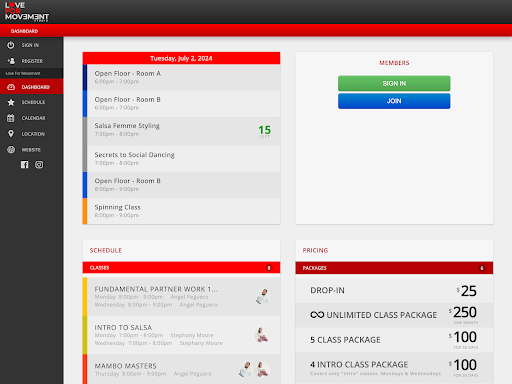
Task: Click the Website globe icon
Action: pos(11,150)
